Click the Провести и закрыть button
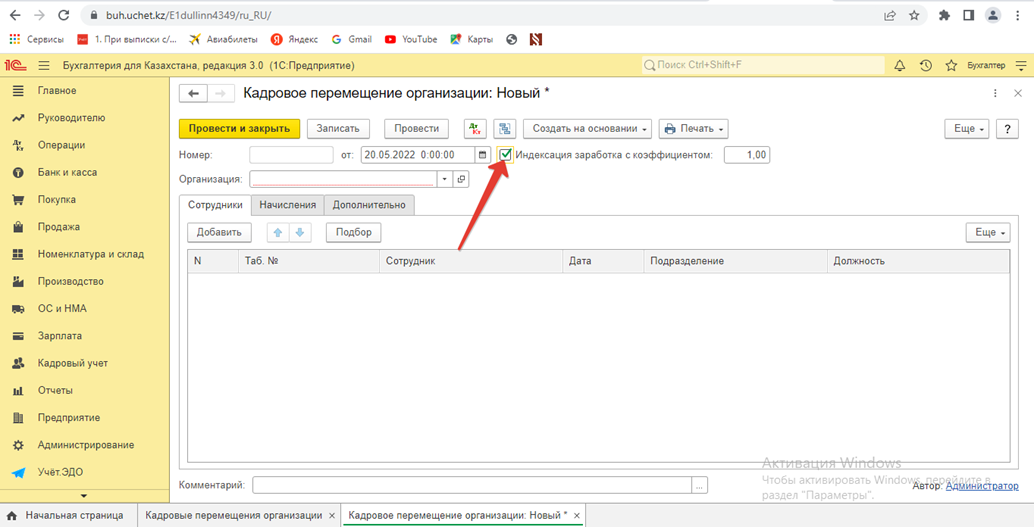The width and height of the screenshot is (1034, 527). point(239,128)
